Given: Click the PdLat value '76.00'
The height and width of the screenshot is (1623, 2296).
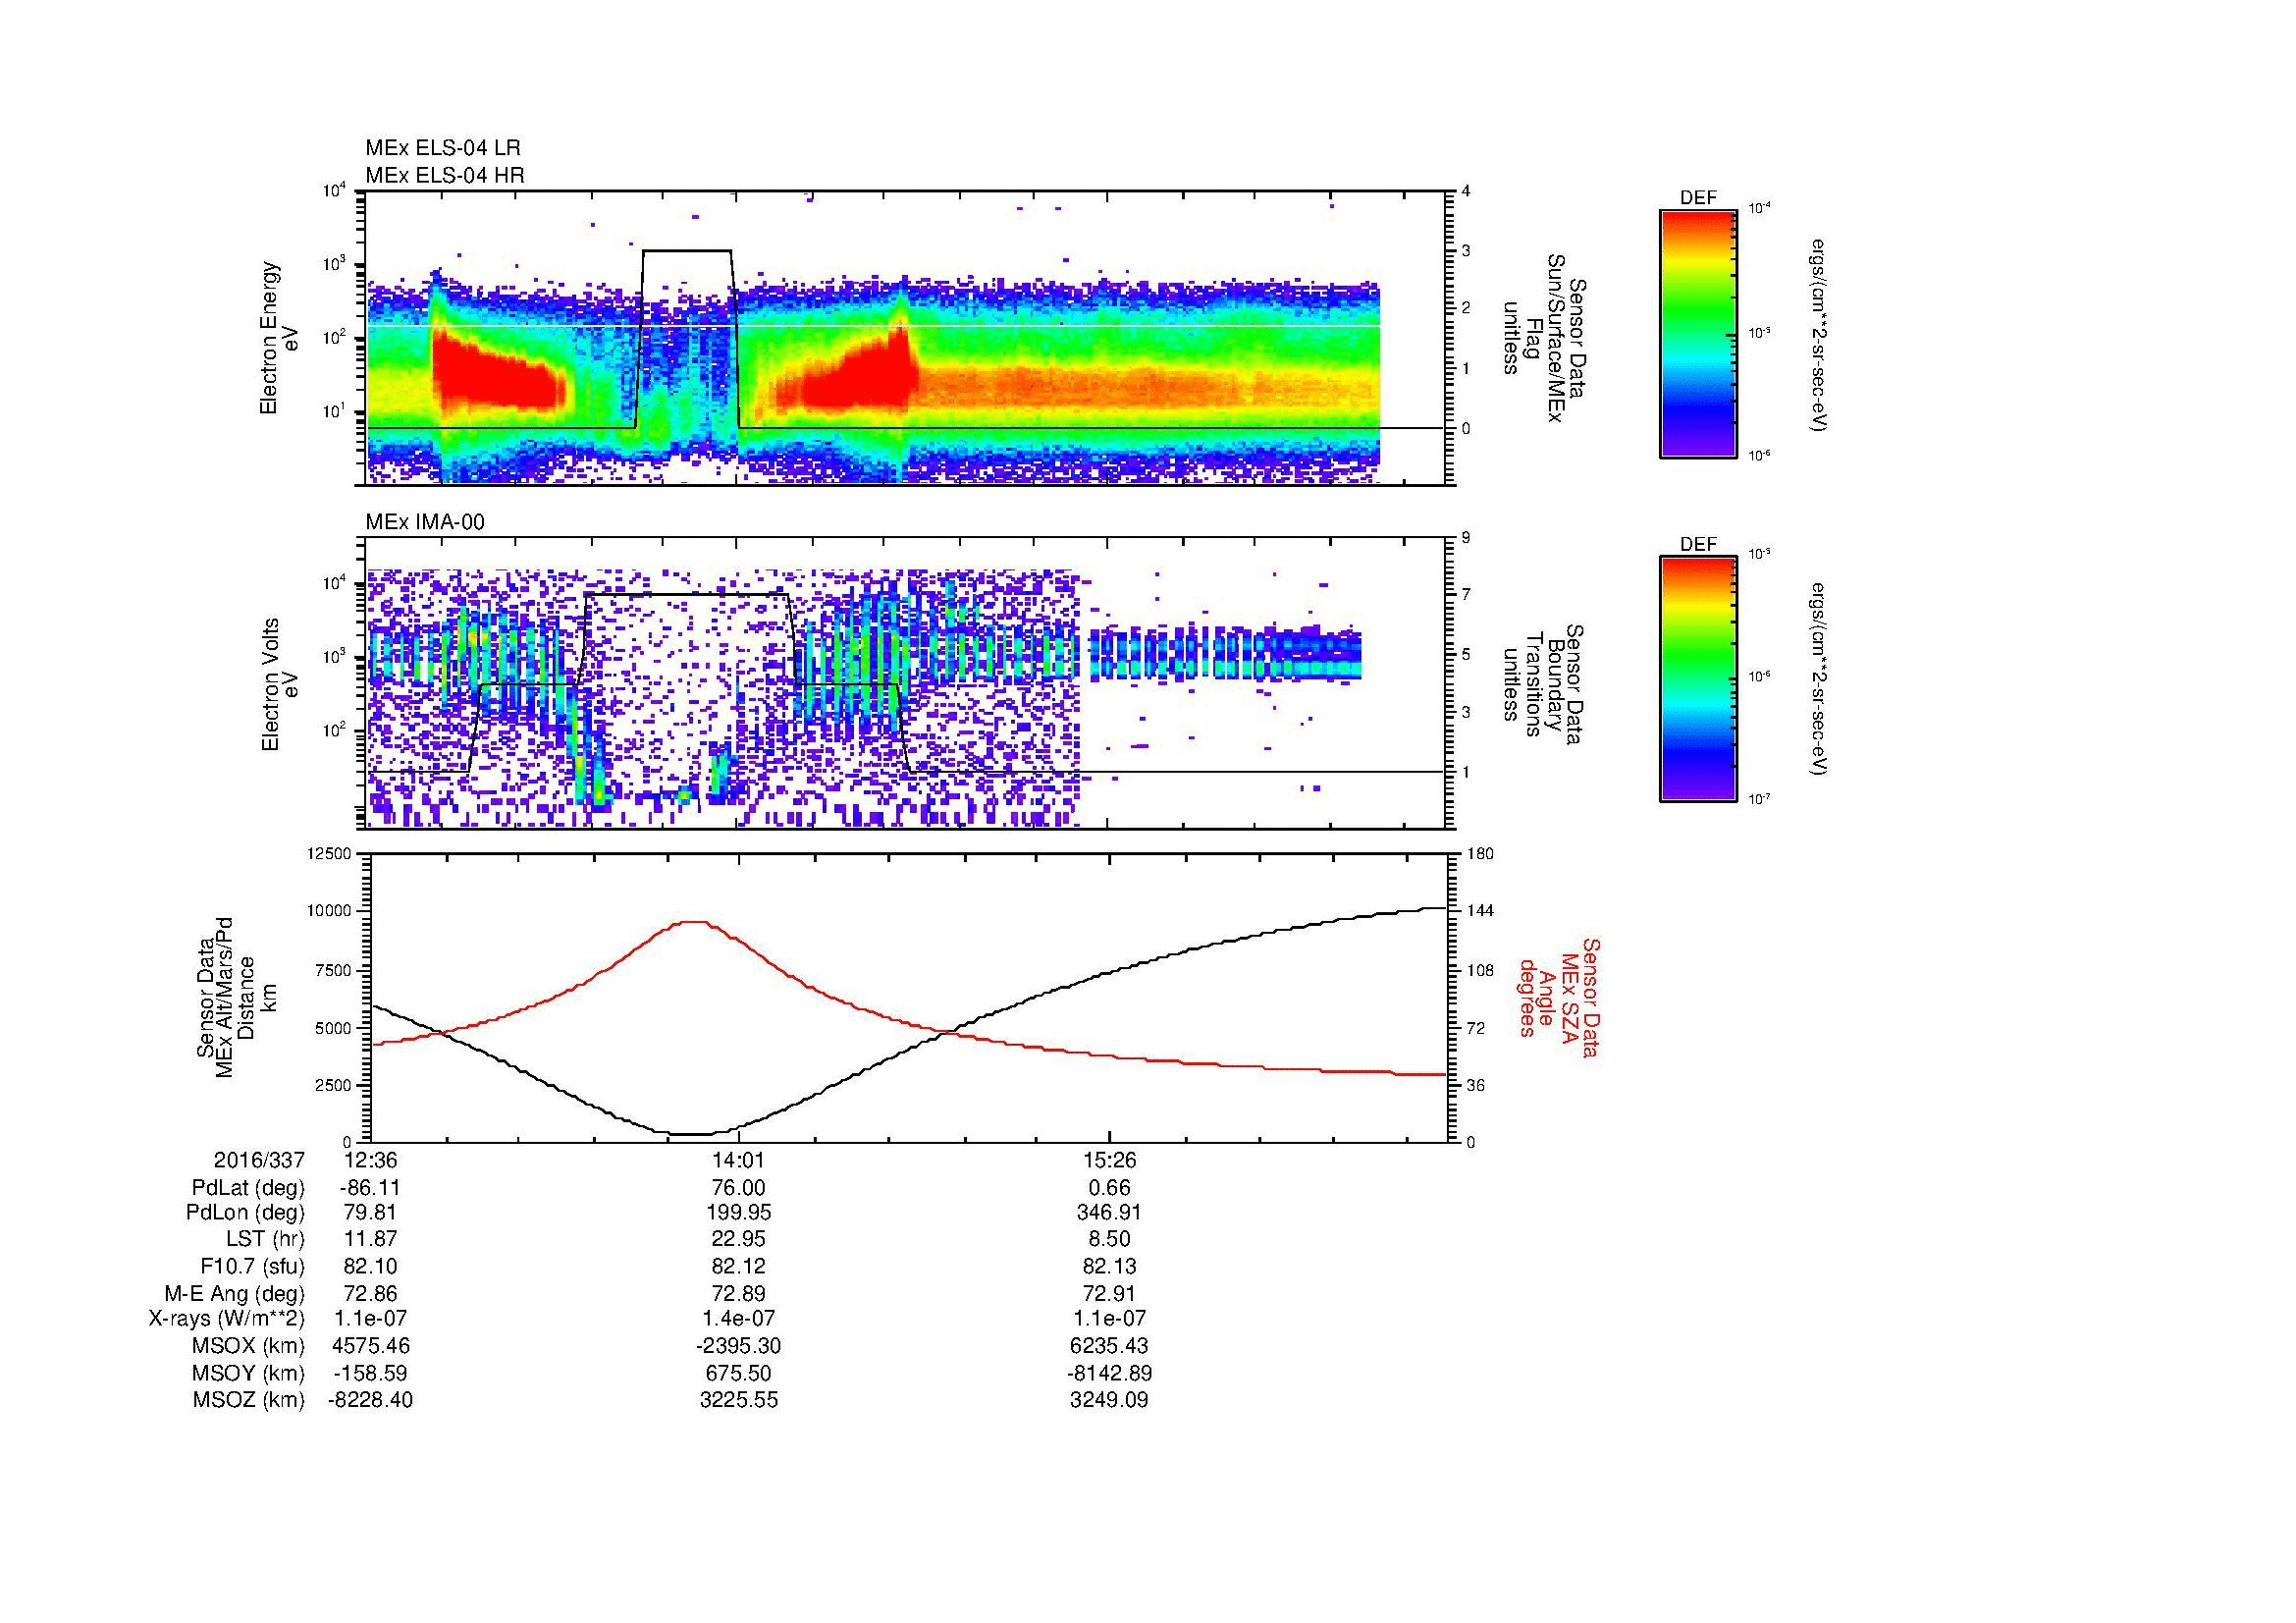Looking at the screenshot, I should [739, 1187].
